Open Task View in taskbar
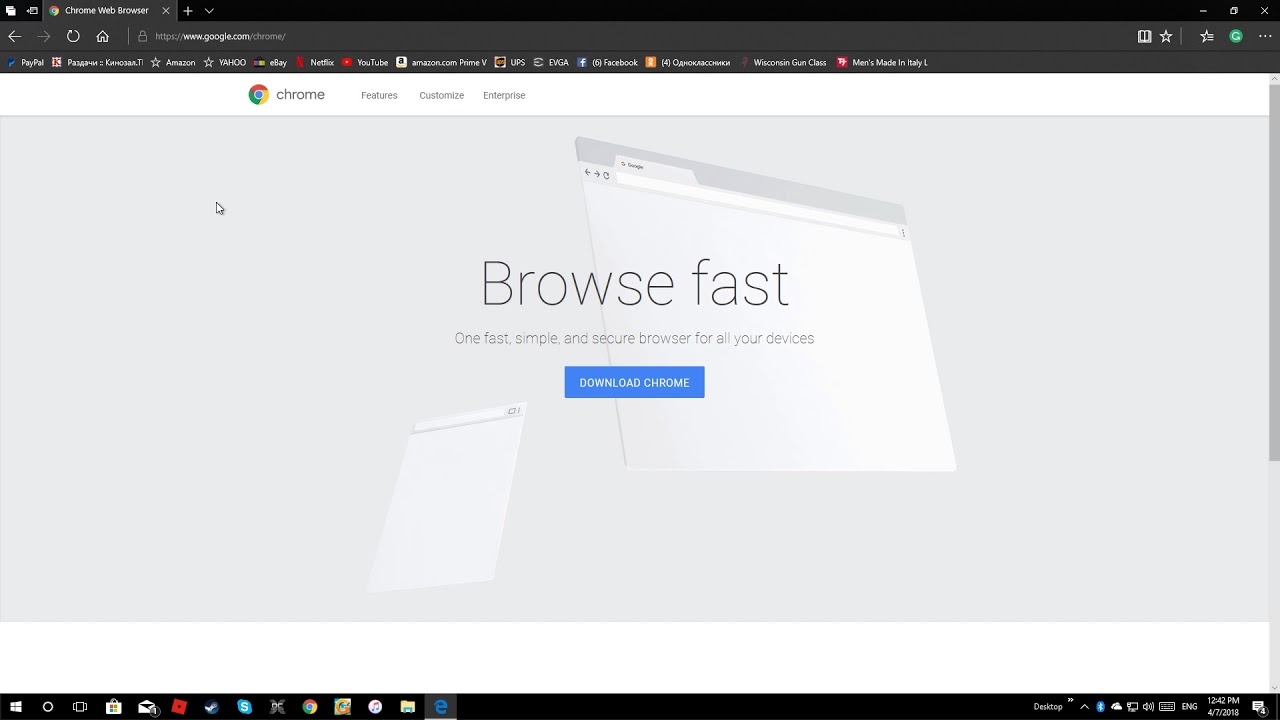Viewport: 1280px width, 720px height. [x=80, y=707]
